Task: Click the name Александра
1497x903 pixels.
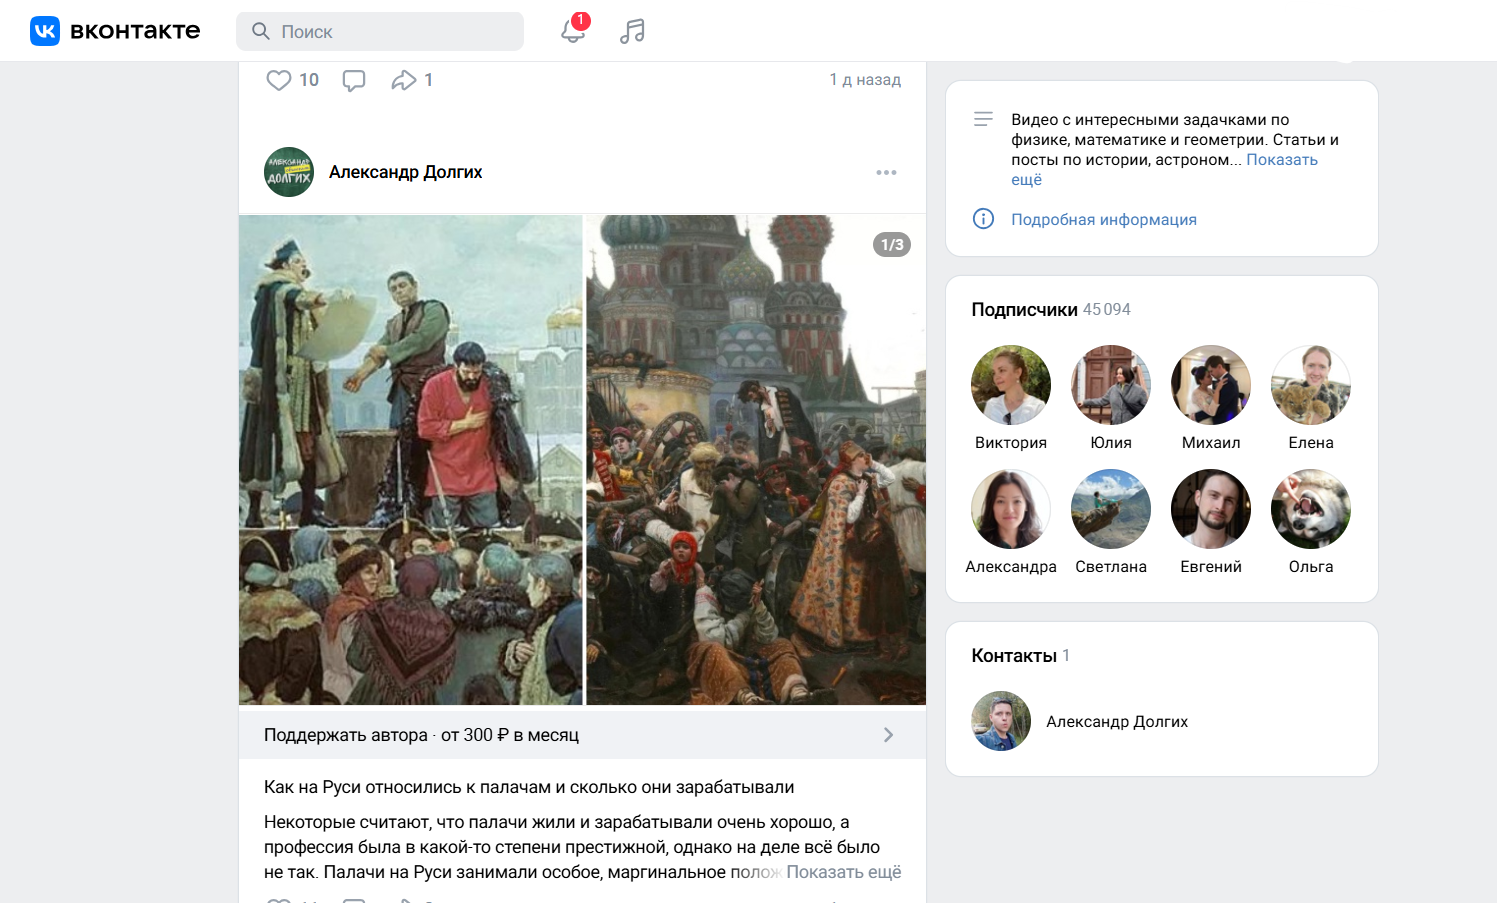Action: pyautogui.click(x=1011, y=567)
